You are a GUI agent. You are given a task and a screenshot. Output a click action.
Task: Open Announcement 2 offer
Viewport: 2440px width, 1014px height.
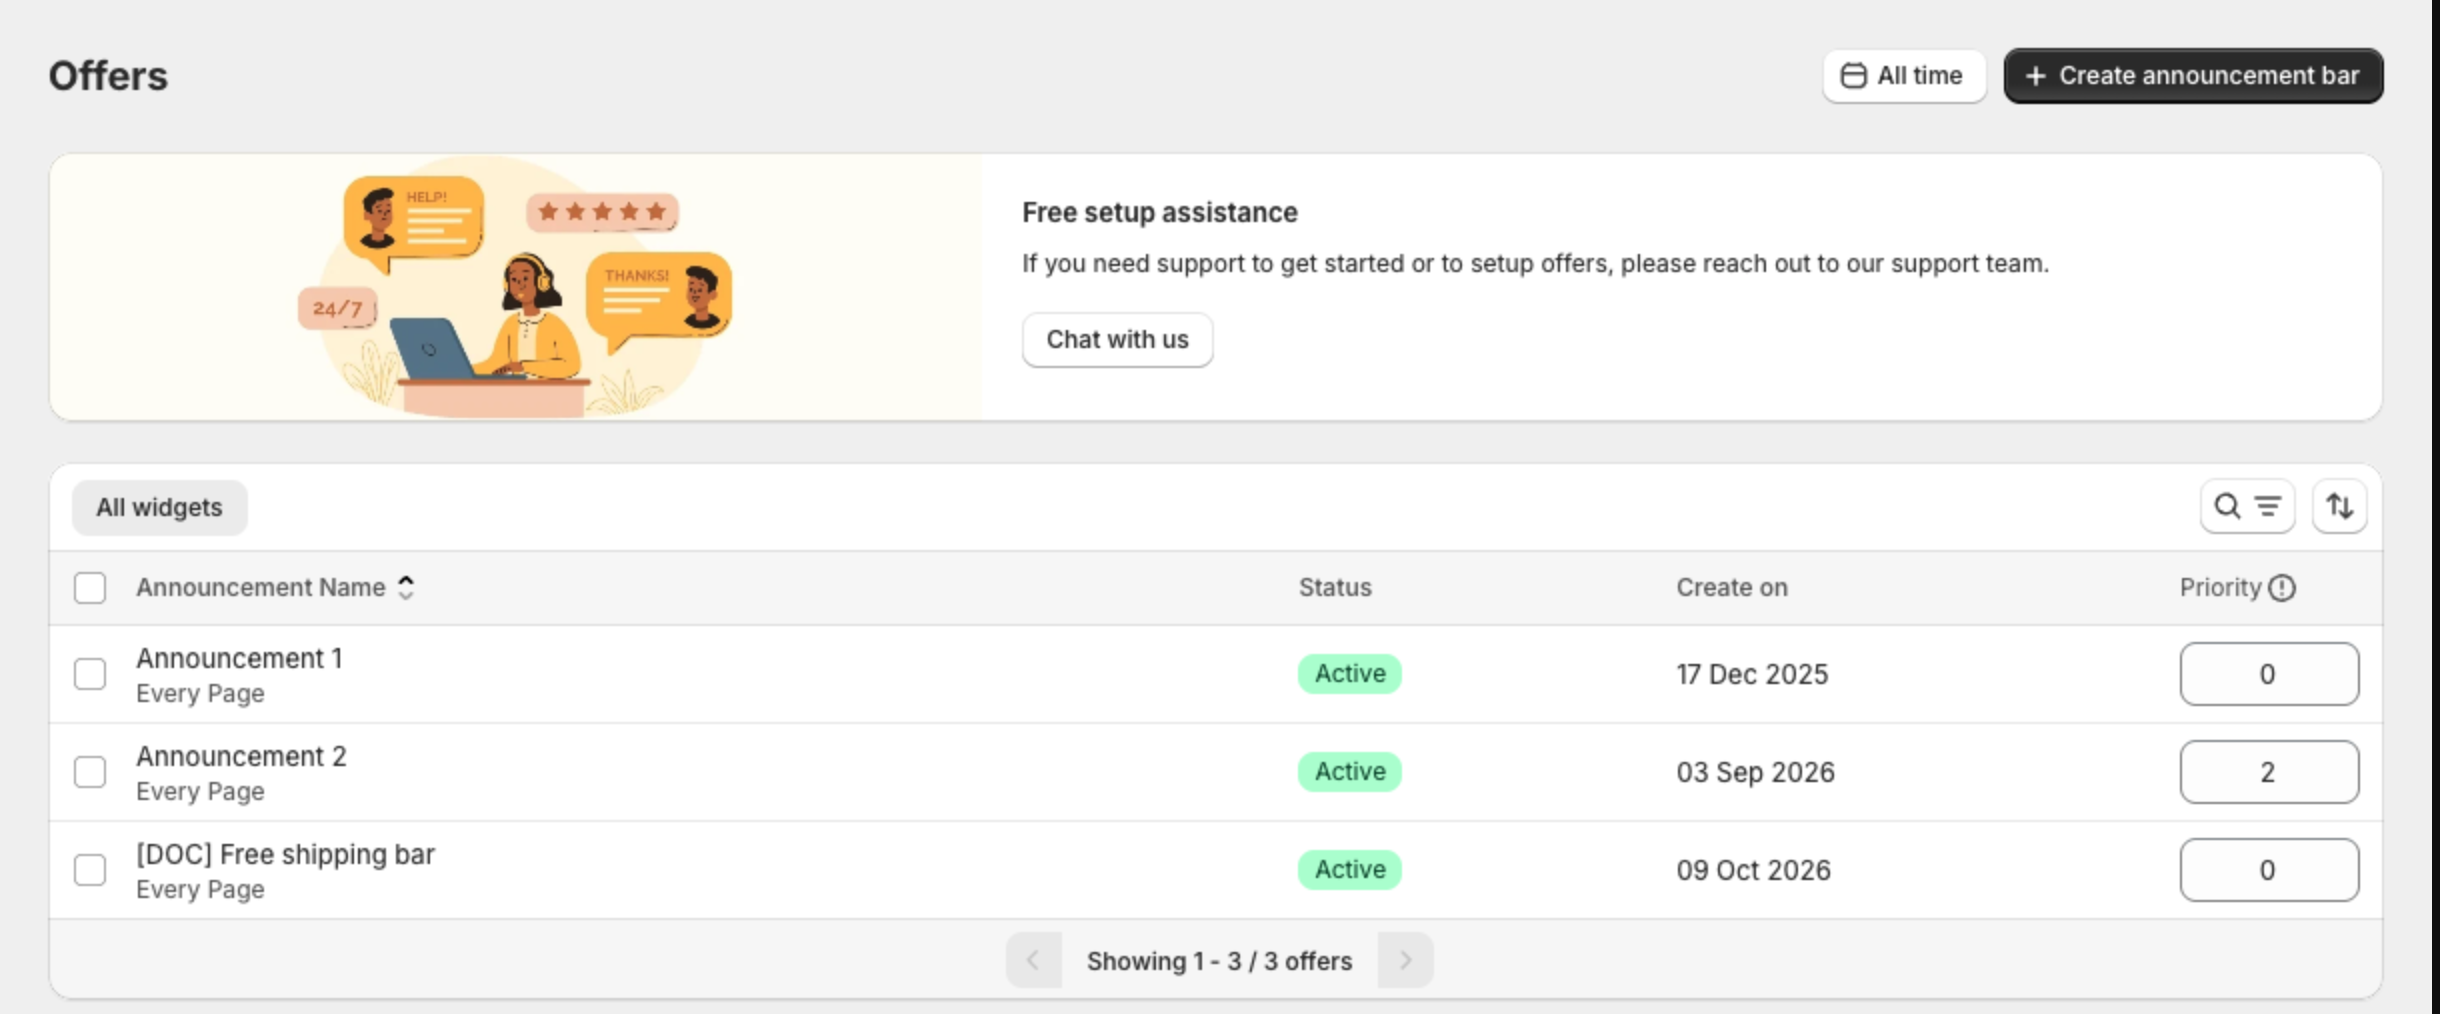coord(241,757)
